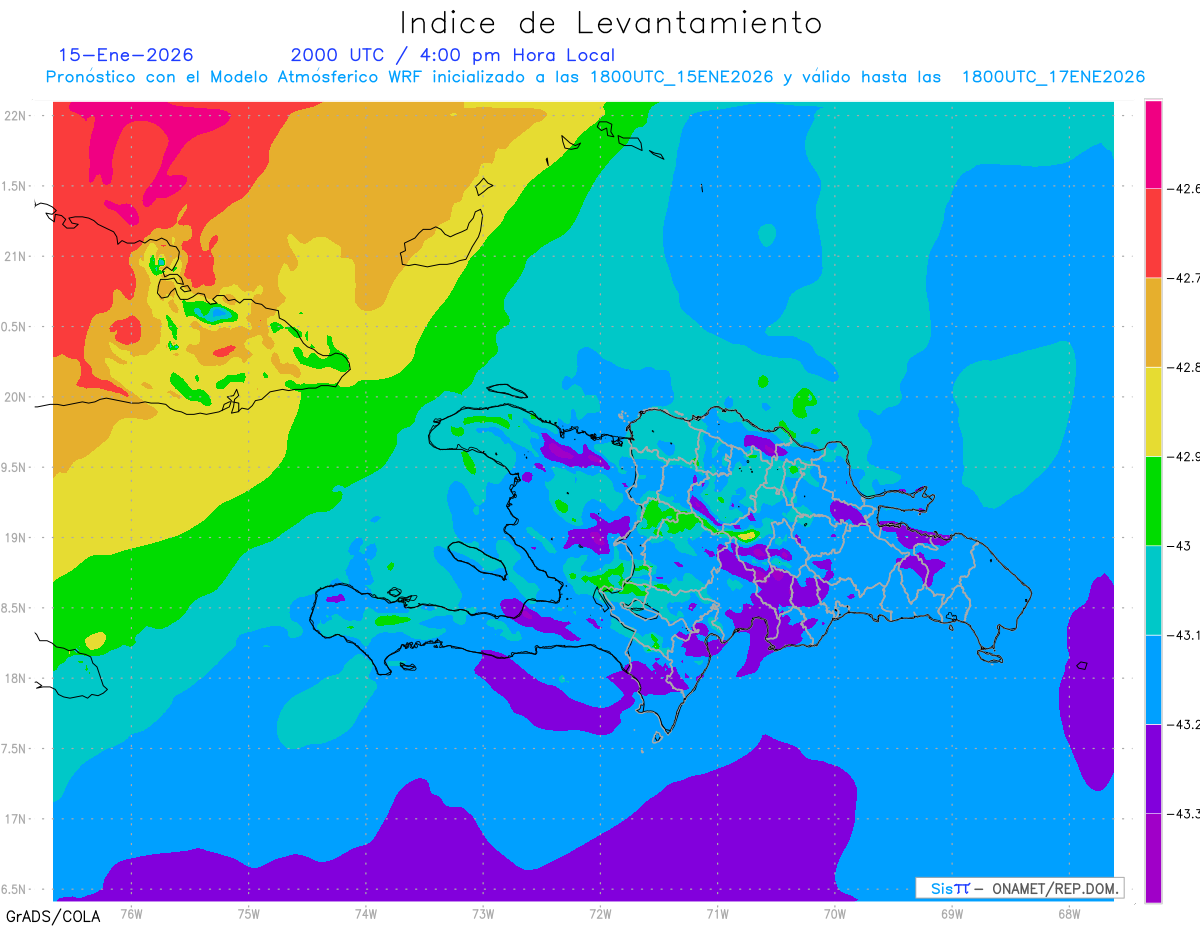The image size is (1200, 927).
Task: Click the '-43.1' legend value
Action: (x=1184, y=635)
